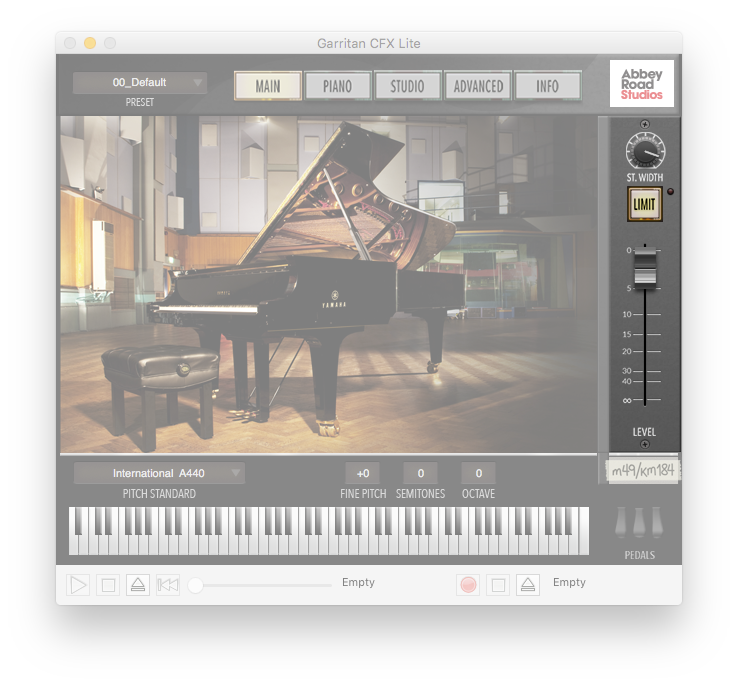Click the LEVEL label
The height and width of the screenshot is (685, 738).
644,432
